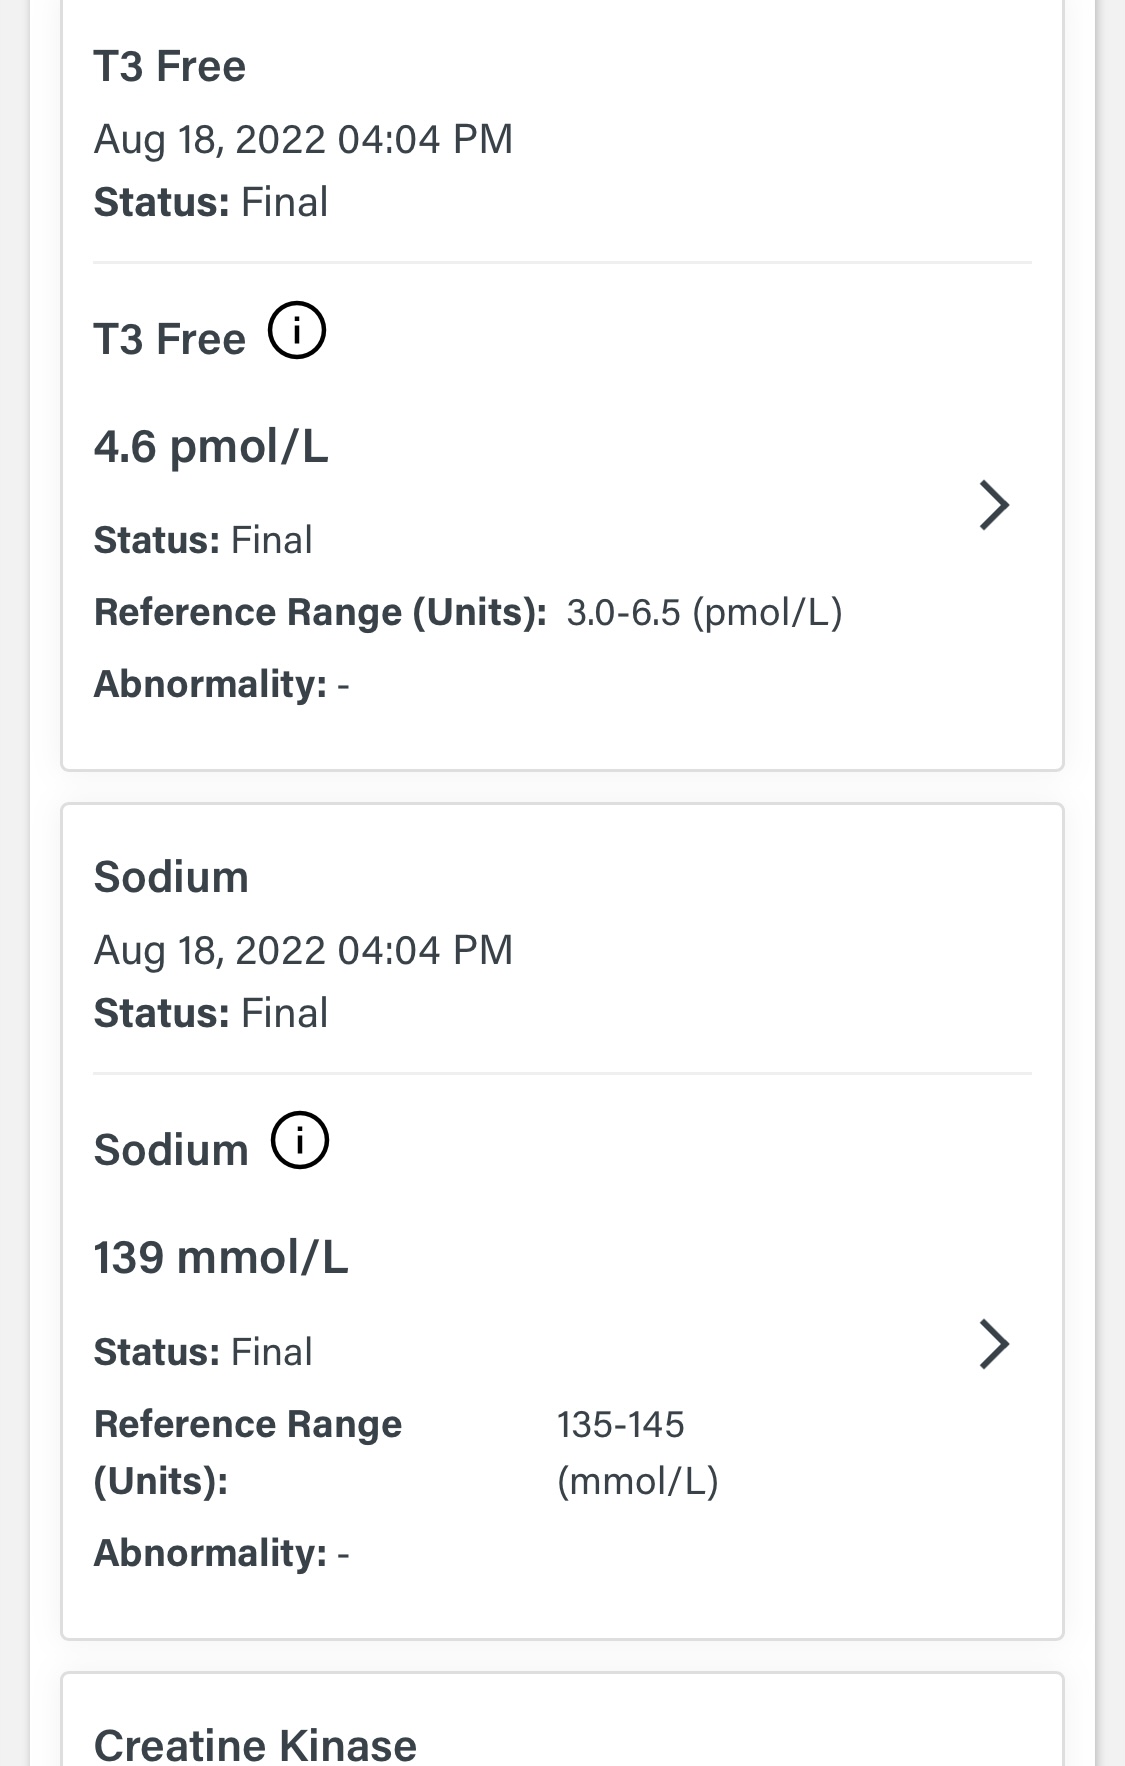Select the T3 Free Abnormality field
Screen dimensions: 1125x1766
(221, 684)
